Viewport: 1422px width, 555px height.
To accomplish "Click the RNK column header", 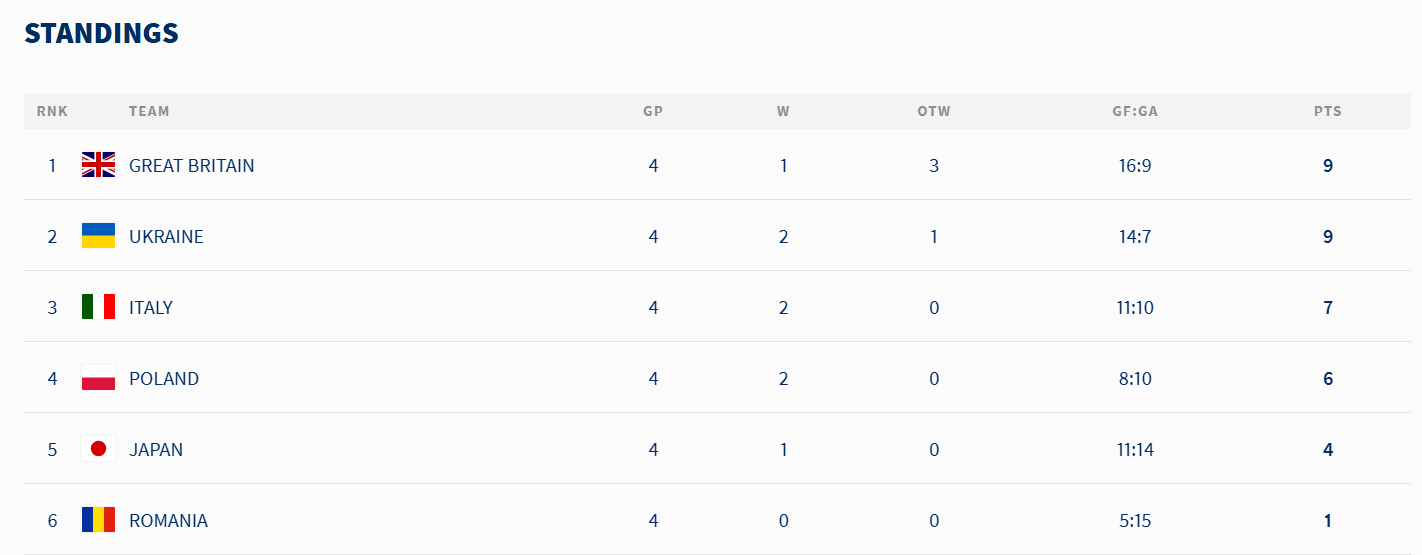I will point(52,111).
